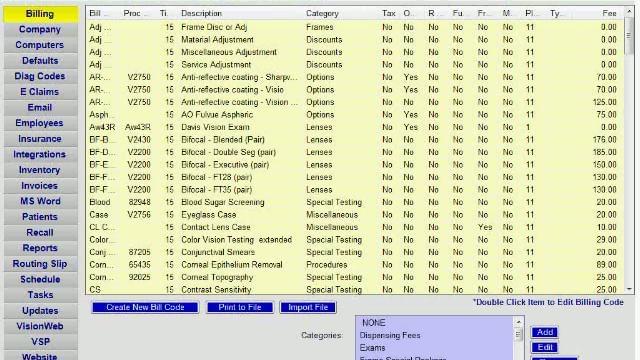Sort by the Category column header
The image size is (640, 360).
point(322,13)
